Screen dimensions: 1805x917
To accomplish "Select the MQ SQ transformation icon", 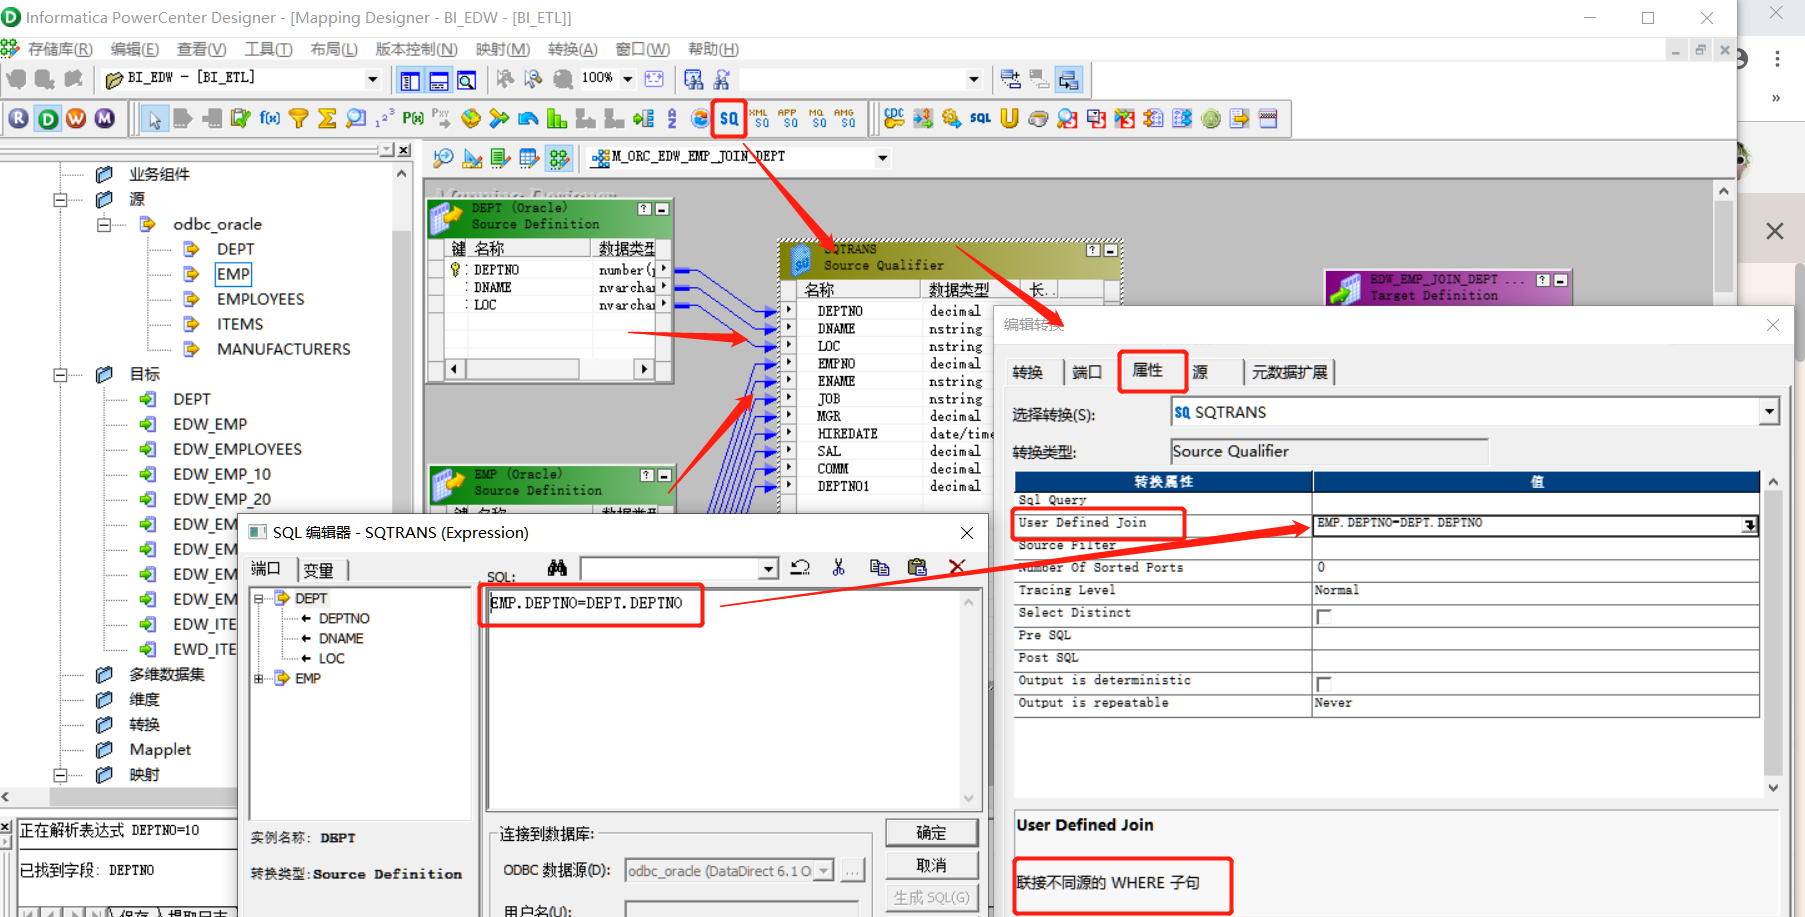I will coord(817,118).
